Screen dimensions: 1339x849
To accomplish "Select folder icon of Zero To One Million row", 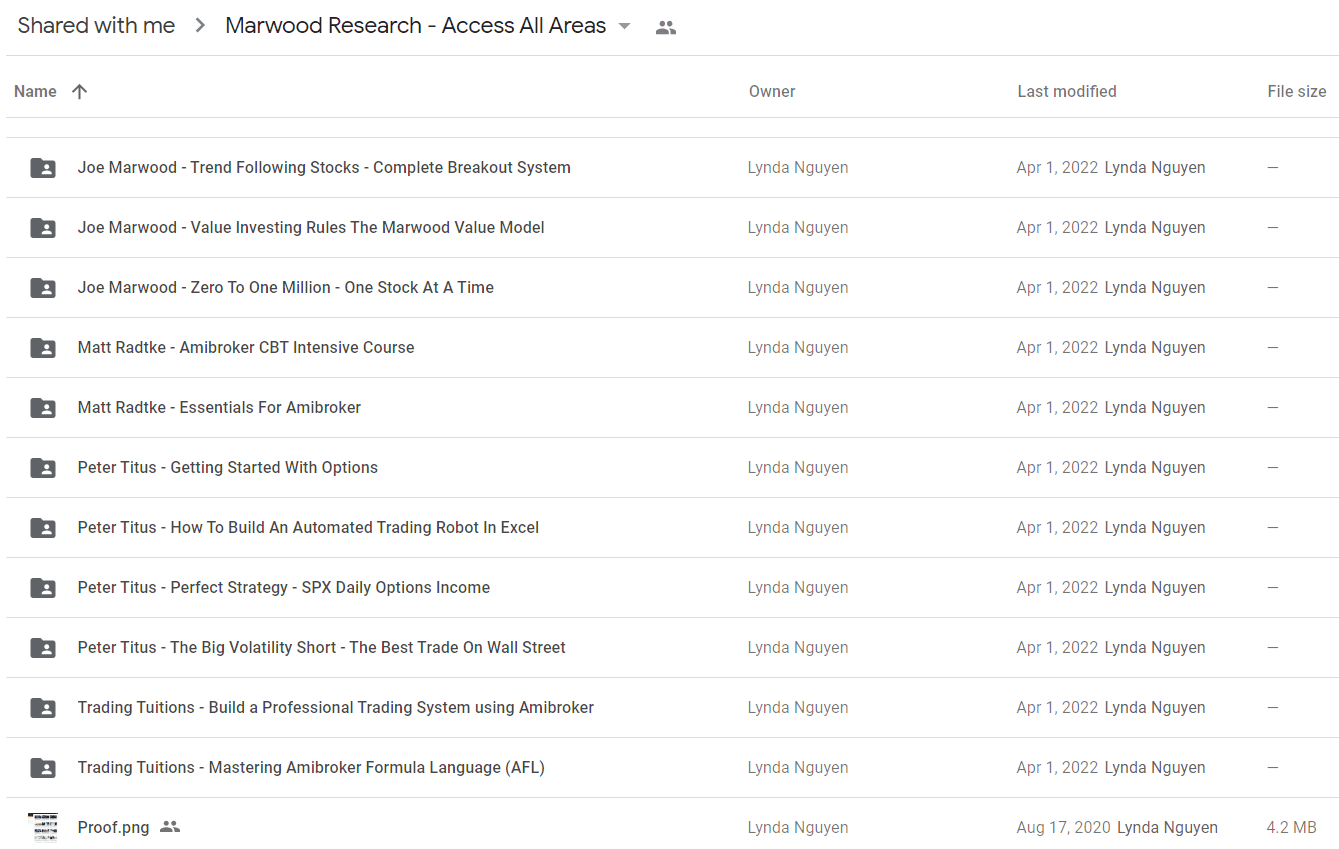I will click(43, 288).
